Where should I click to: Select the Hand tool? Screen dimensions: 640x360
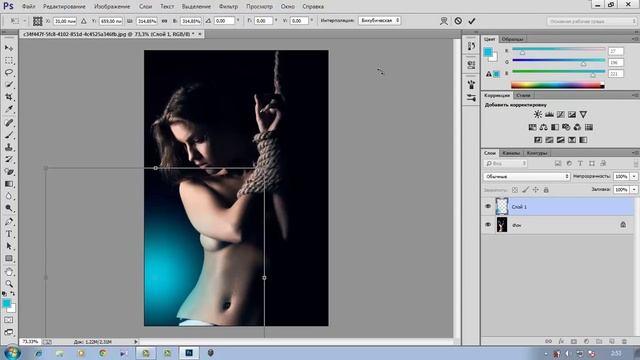tap(9, 271)
